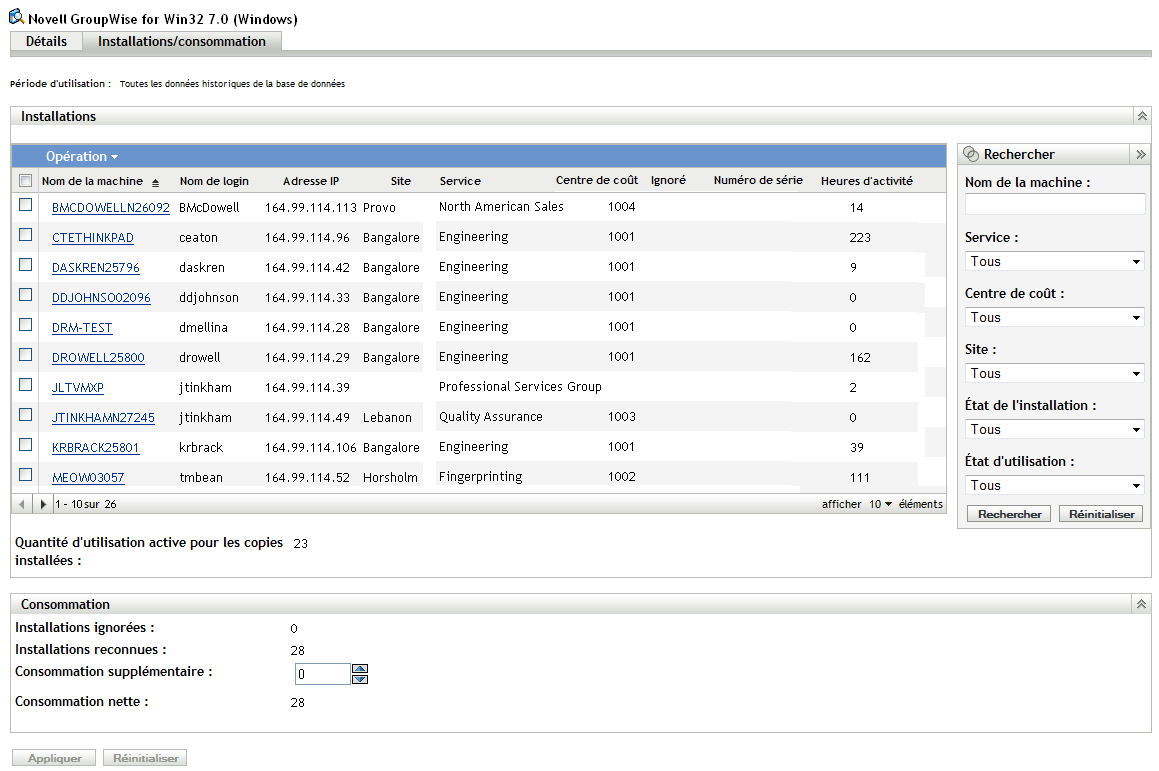Sort table by Nom de login column
1159x771 pixels.
coord(214,181)
